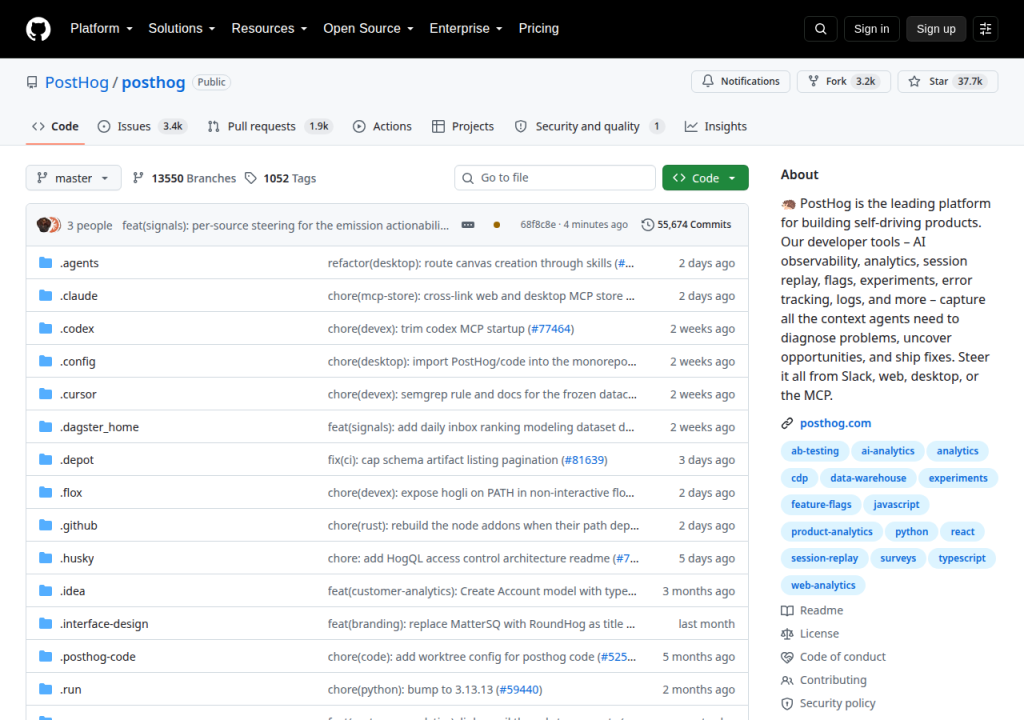Select the feature-flags topic tag
This screenshot has height=720, width=1024.
click(x=821, y=504)
